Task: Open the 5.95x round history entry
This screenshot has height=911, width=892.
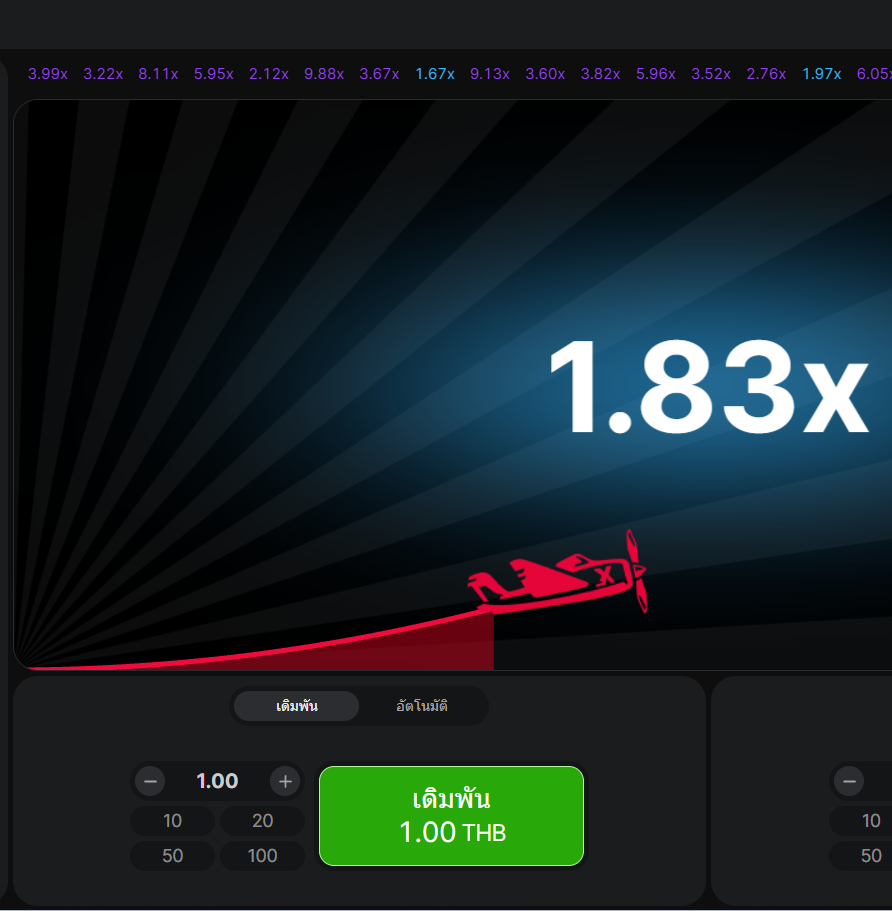Action: click(213, 74)
